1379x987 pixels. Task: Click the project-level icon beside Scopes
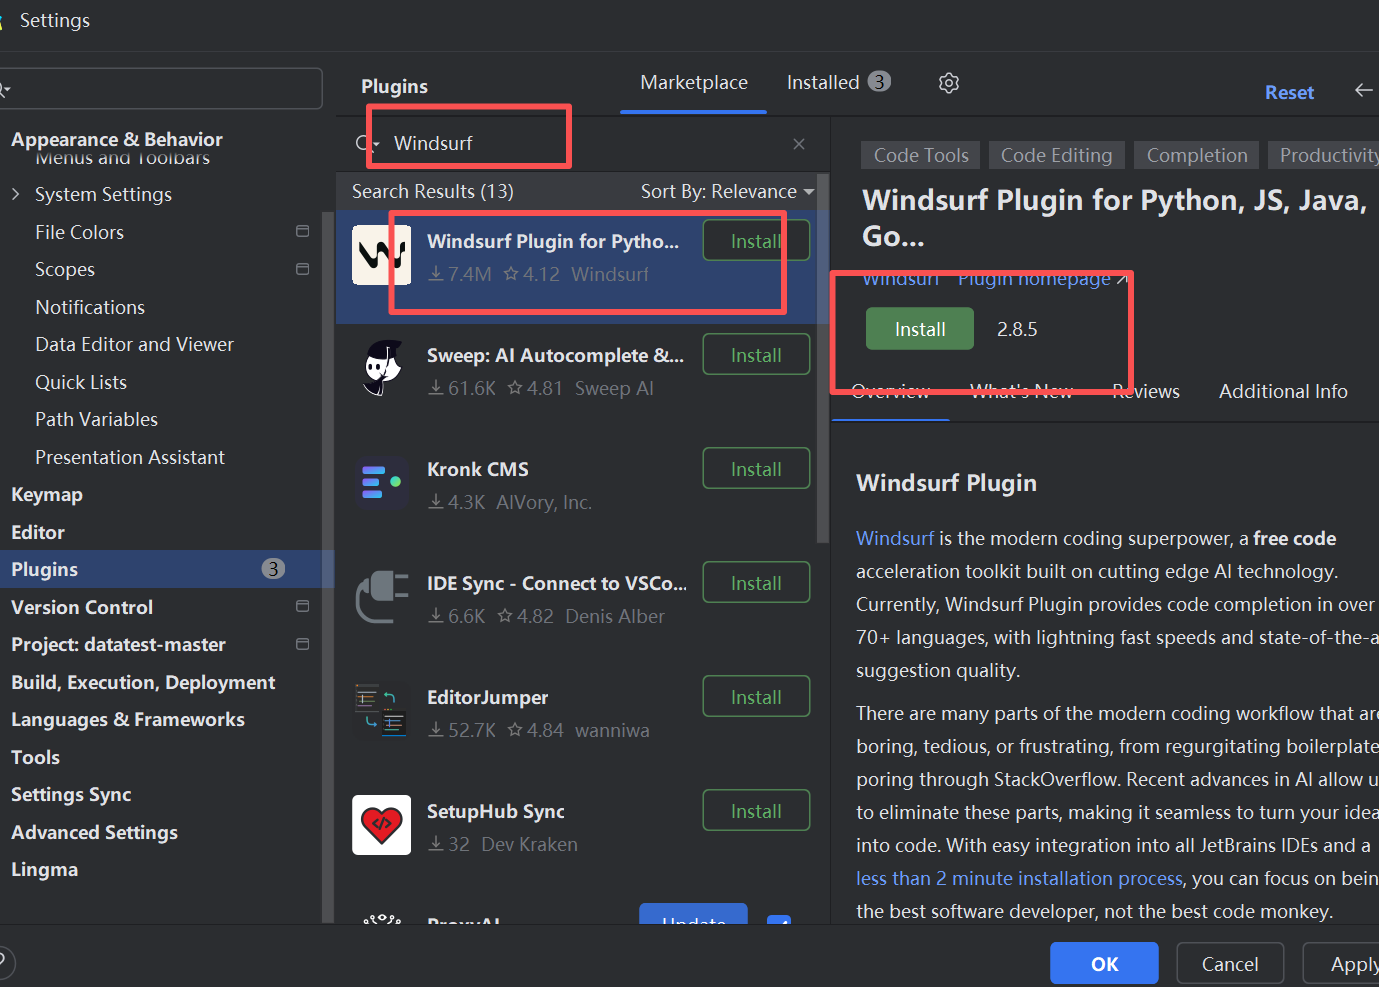pos(302,269)
